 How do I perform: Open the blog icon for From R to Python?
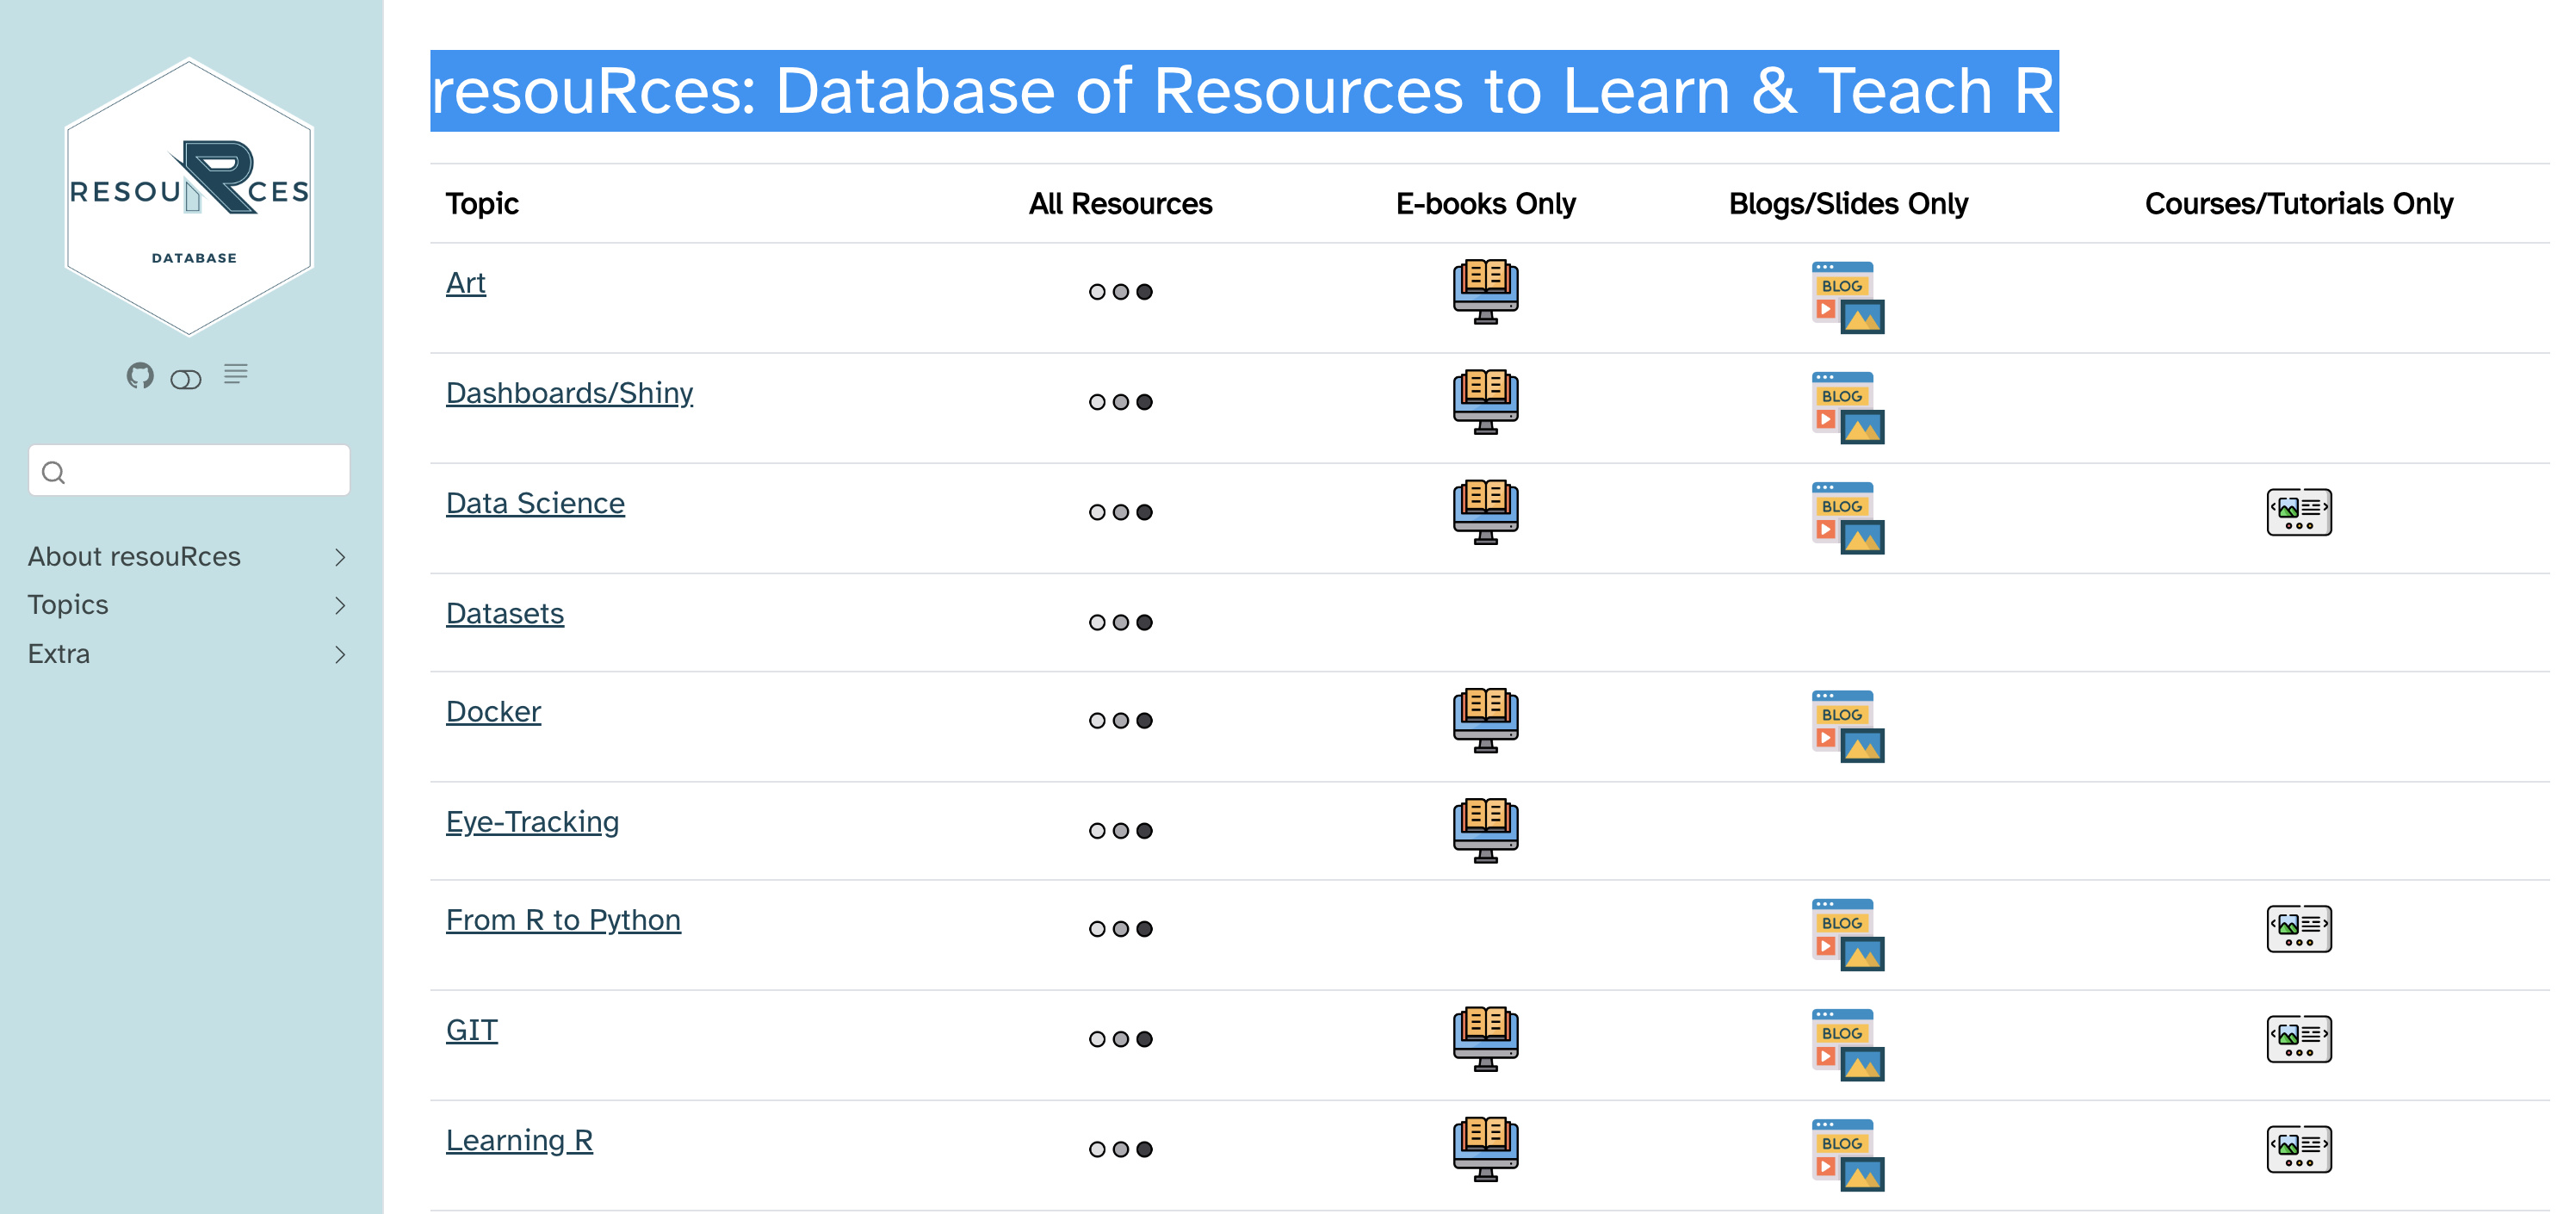[x=1848, y=934]
